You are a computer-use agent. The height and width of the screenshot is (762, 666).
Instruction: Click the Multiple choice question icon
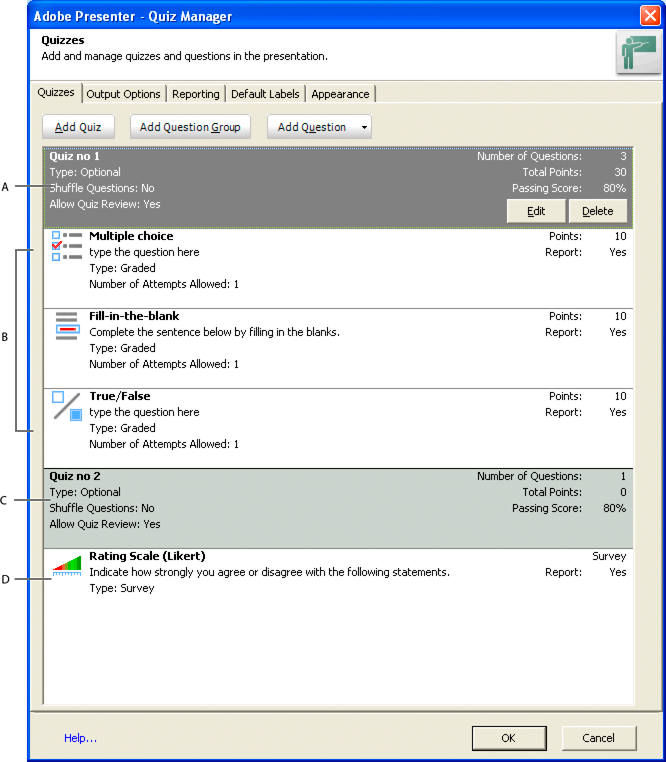coord(67,246)
